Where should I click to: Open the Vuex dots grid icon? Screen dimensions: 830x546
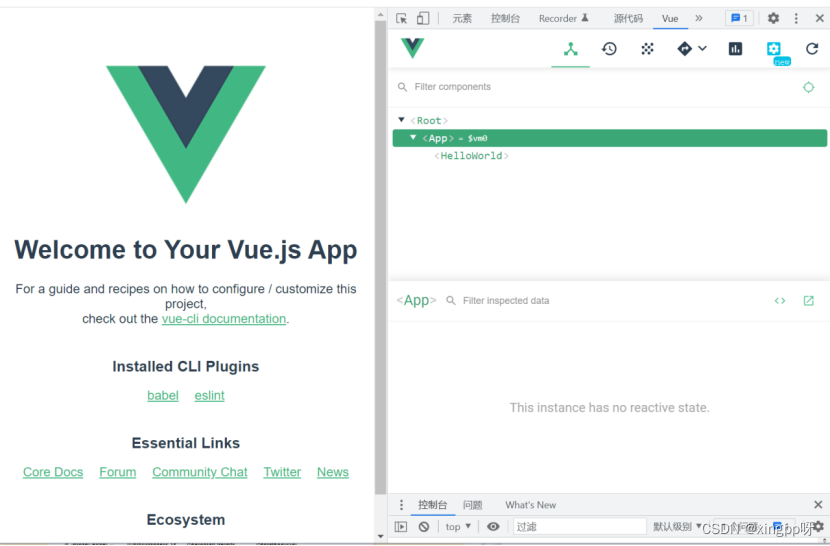click(647, 49)
